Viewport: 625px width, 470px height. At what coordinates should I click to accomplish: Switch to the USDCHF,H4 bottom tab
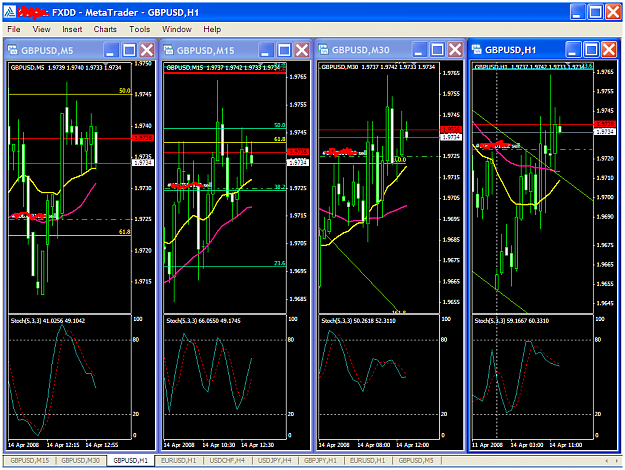pyautogui.click(x=227, y=460)
